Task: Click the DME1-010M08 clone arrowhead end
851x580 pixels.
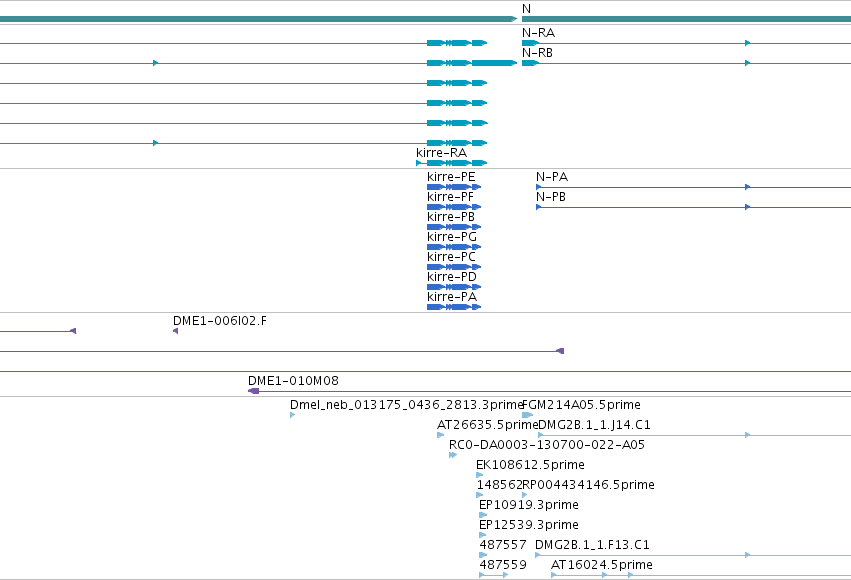Action: (x=253, y=391)
